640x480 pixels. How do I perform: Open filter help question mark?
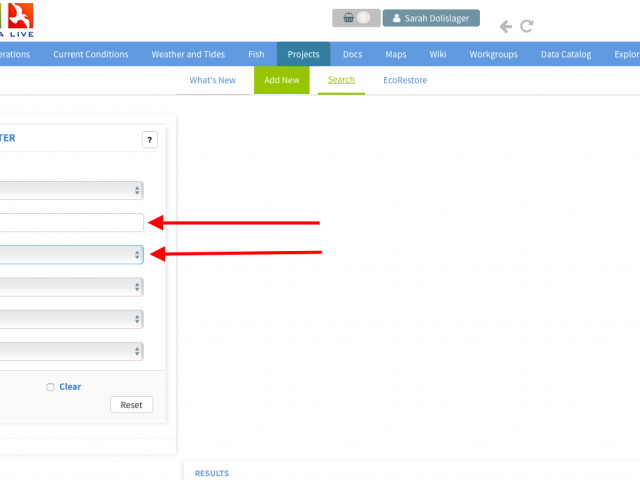[x=149, y=140]
